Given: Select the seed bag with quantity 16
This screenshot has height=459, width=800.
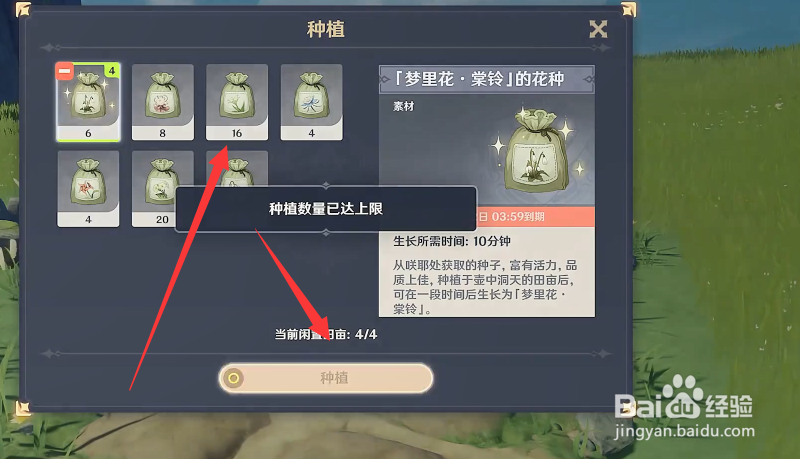Looking at the screenshot, I should tap(237, 102).
